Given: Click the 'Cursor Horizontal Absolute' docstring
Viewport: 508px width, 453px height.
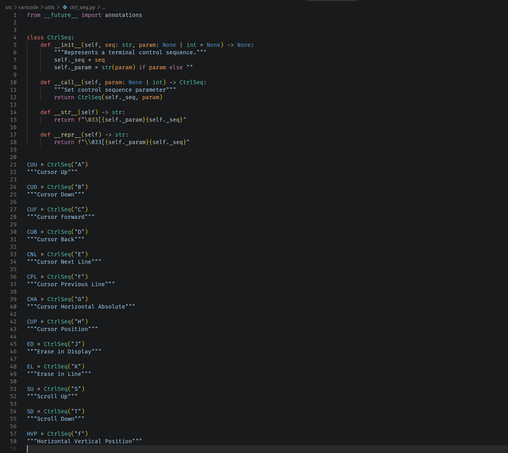Looking at the screenshot, I should coord(81,307).
